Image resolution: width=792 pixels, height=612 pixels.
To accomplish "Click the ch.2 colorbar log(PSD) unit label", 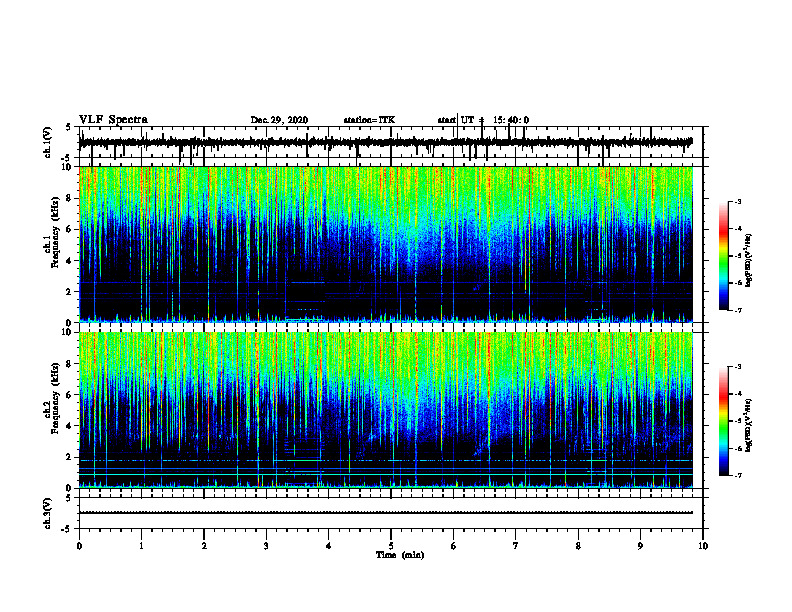I will coord(749,425).
